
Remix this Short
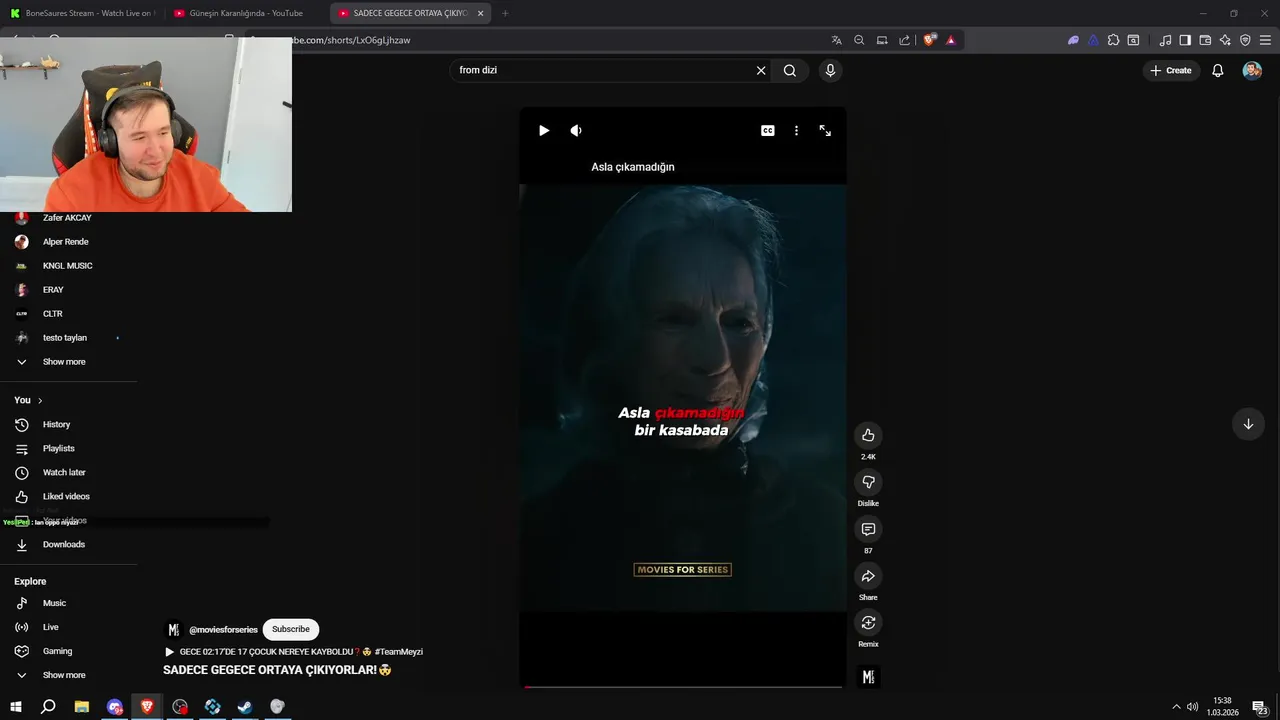(868, 622)
